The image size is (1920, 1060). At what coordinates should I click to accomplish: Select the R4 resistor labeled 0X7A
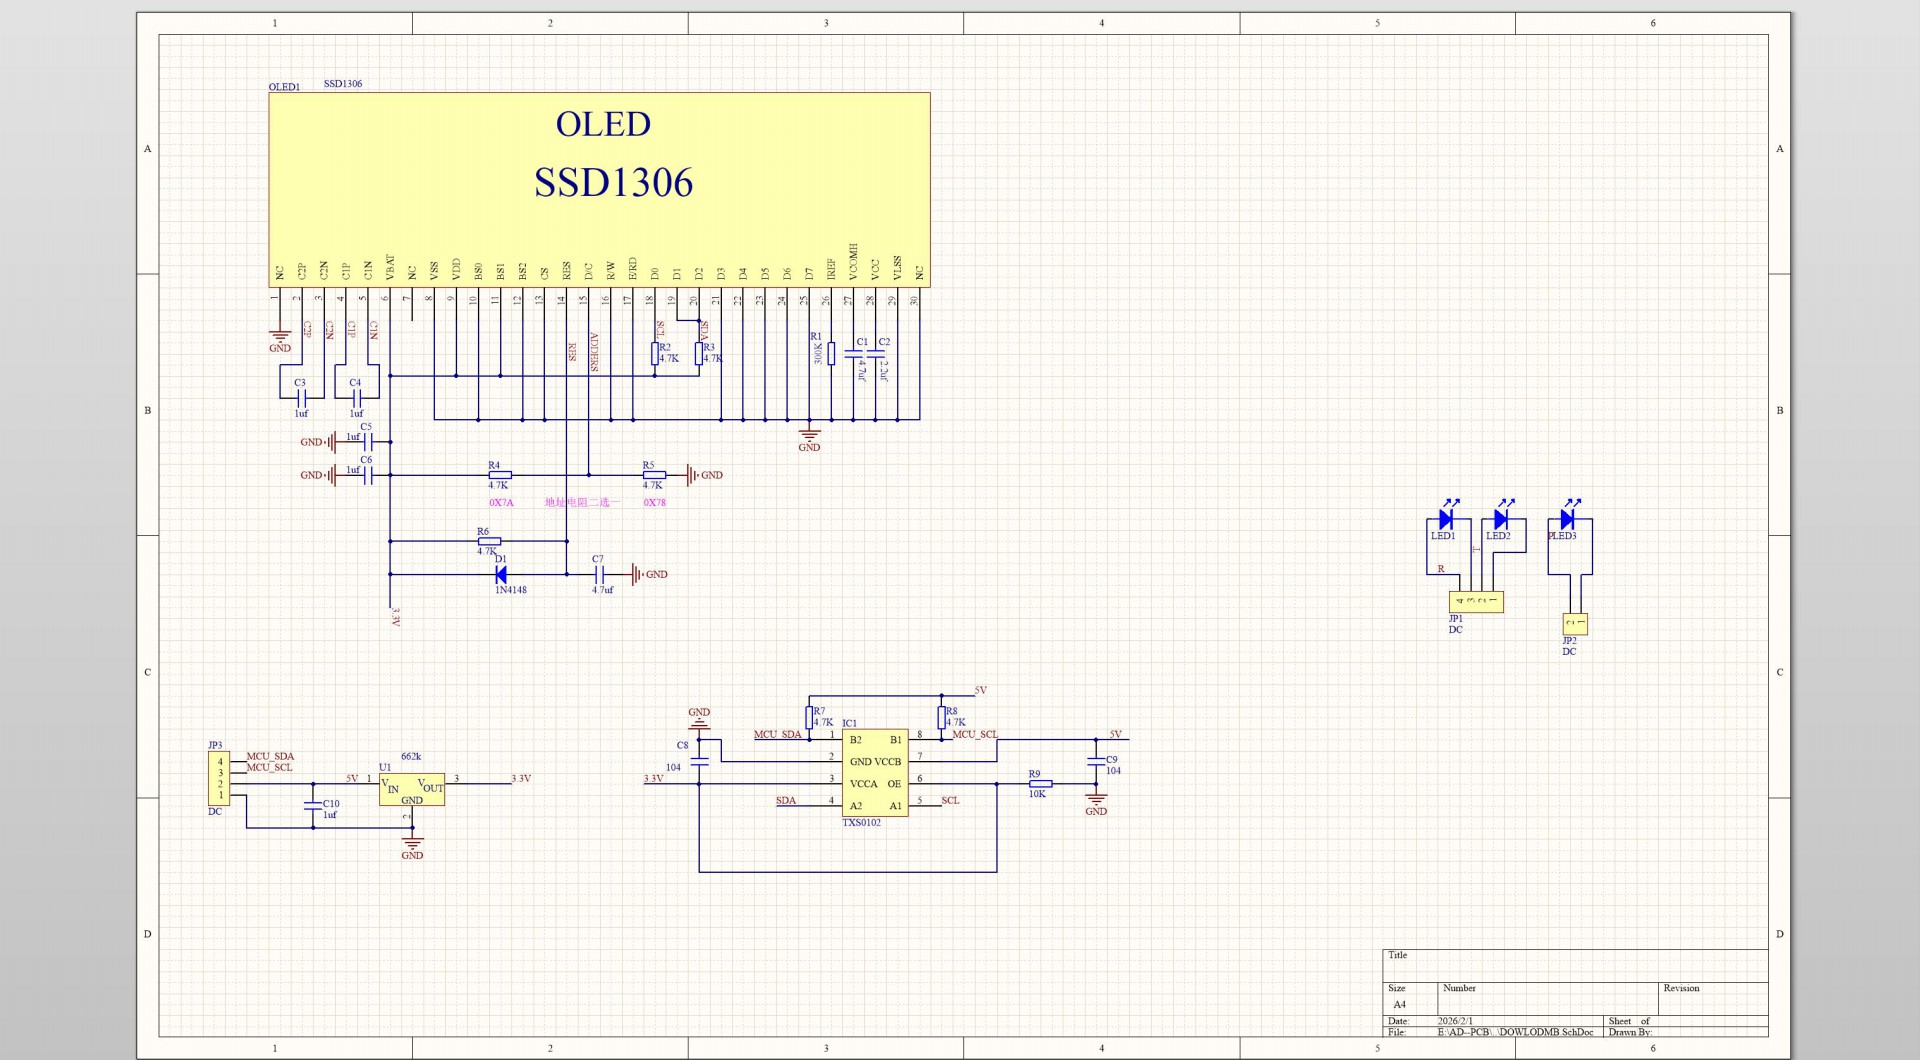coord(500,475)
